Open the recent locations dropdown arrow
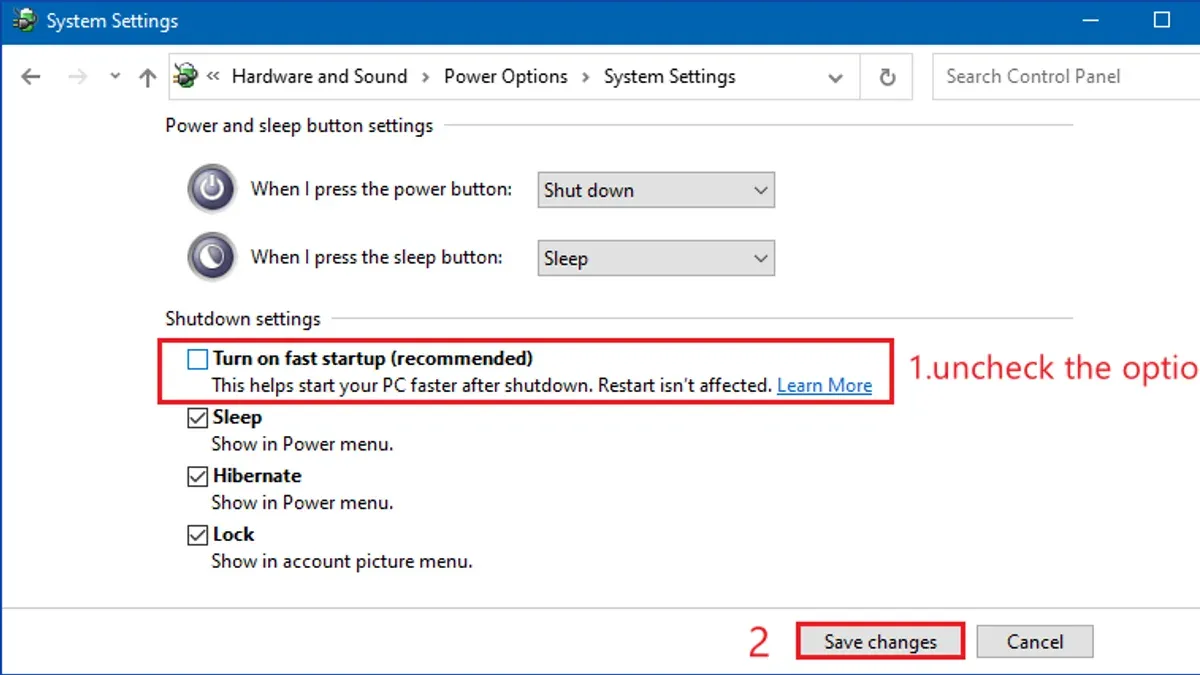 pos(115,77)
